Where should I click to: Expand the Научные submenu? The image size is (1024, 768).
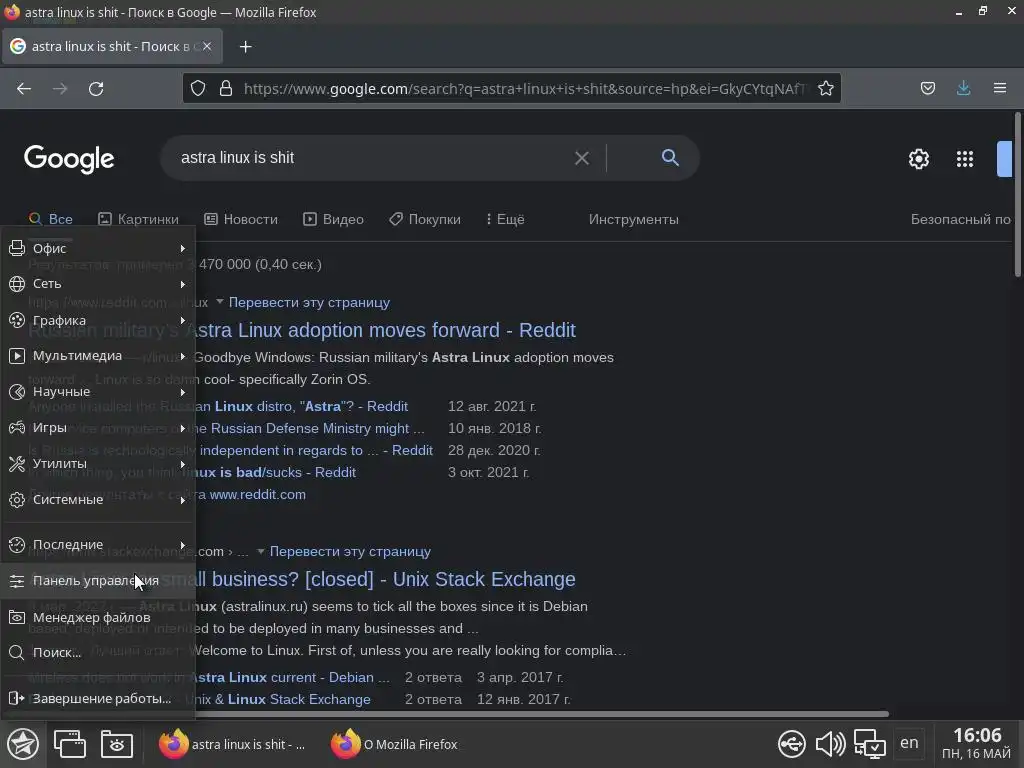[98, 391]
